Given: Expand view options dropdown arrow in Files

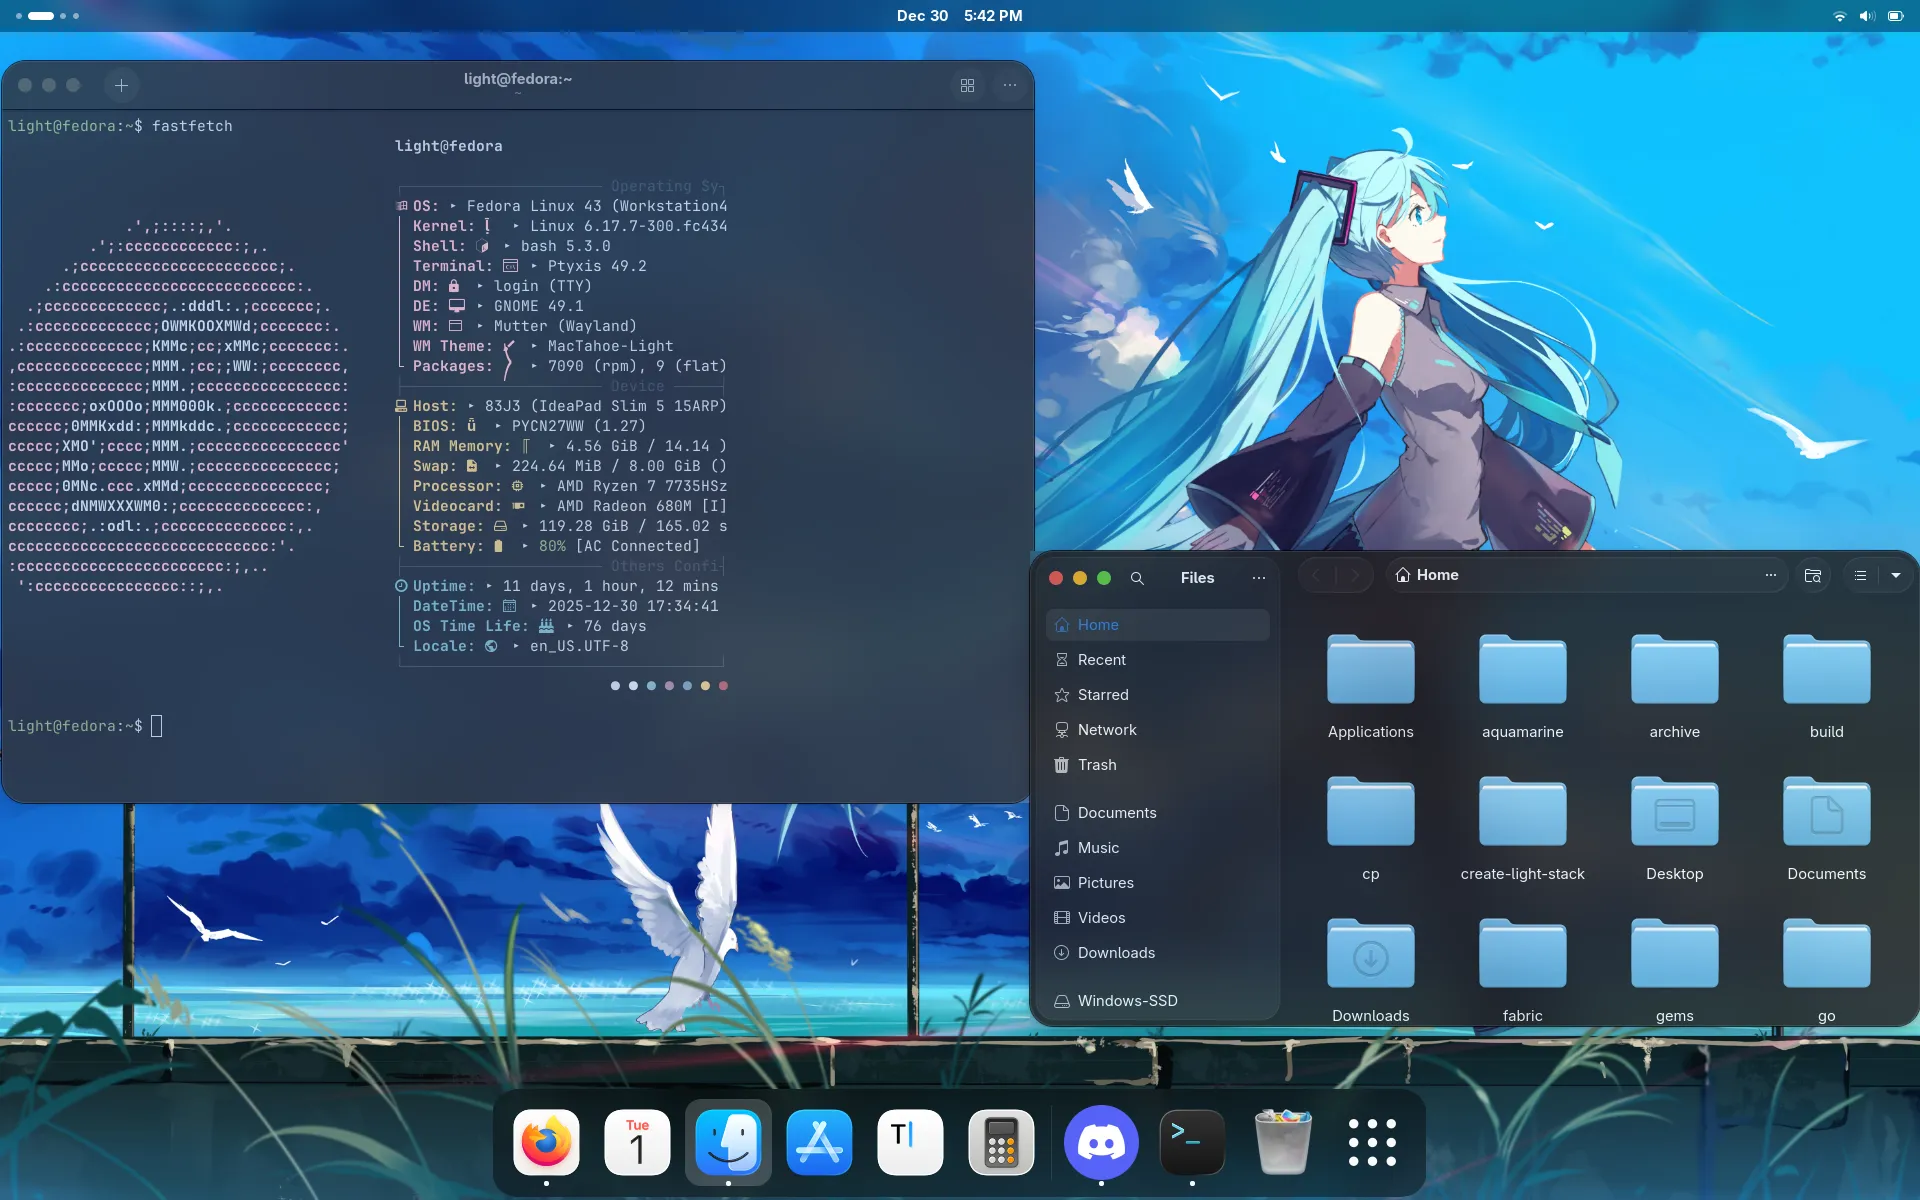Looking at the screenshot, I should (x=1896, y=575).
